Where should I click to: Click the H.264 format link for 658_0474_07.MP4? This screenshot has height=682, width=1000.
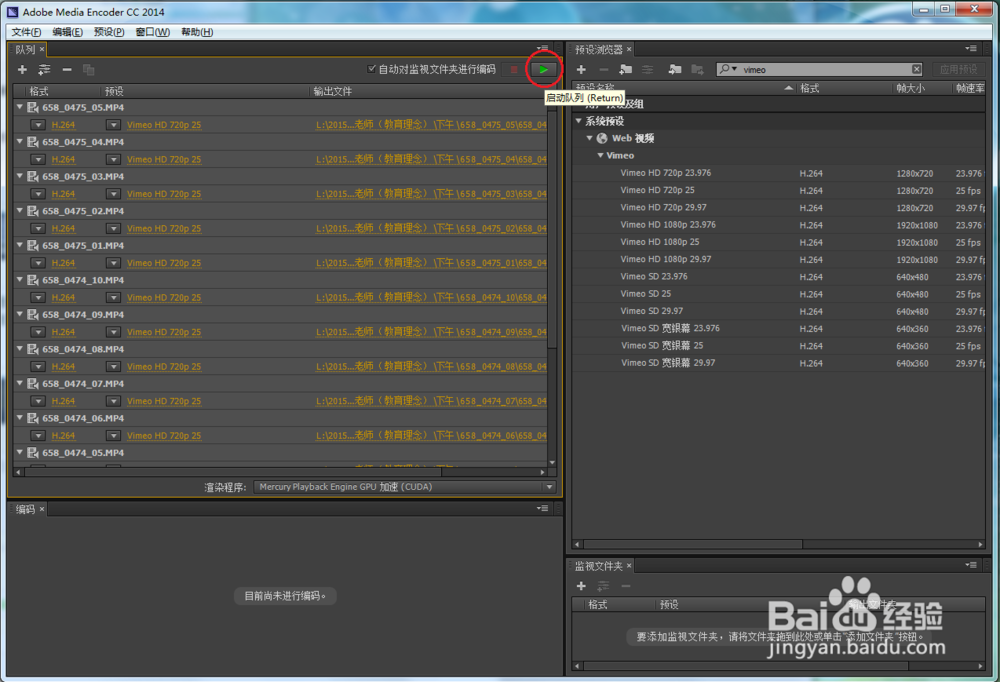pos(63,401)
